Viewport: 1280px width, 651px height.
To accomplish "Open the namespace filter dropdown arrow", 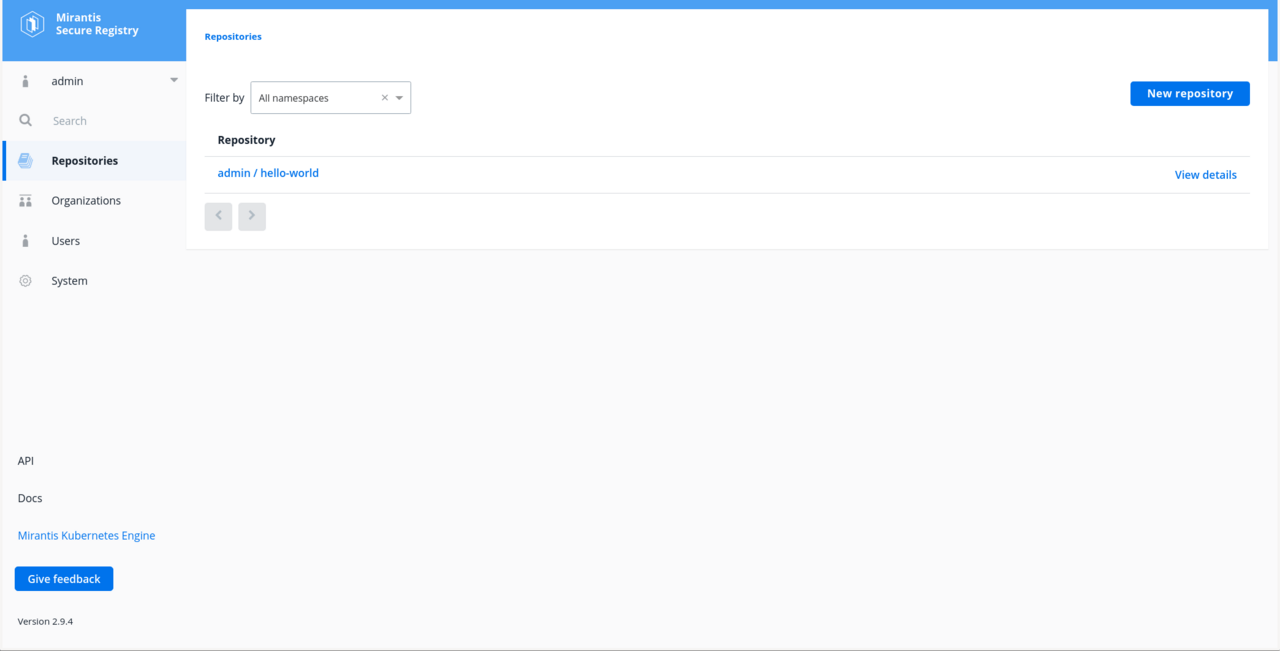I will point(399,98).
